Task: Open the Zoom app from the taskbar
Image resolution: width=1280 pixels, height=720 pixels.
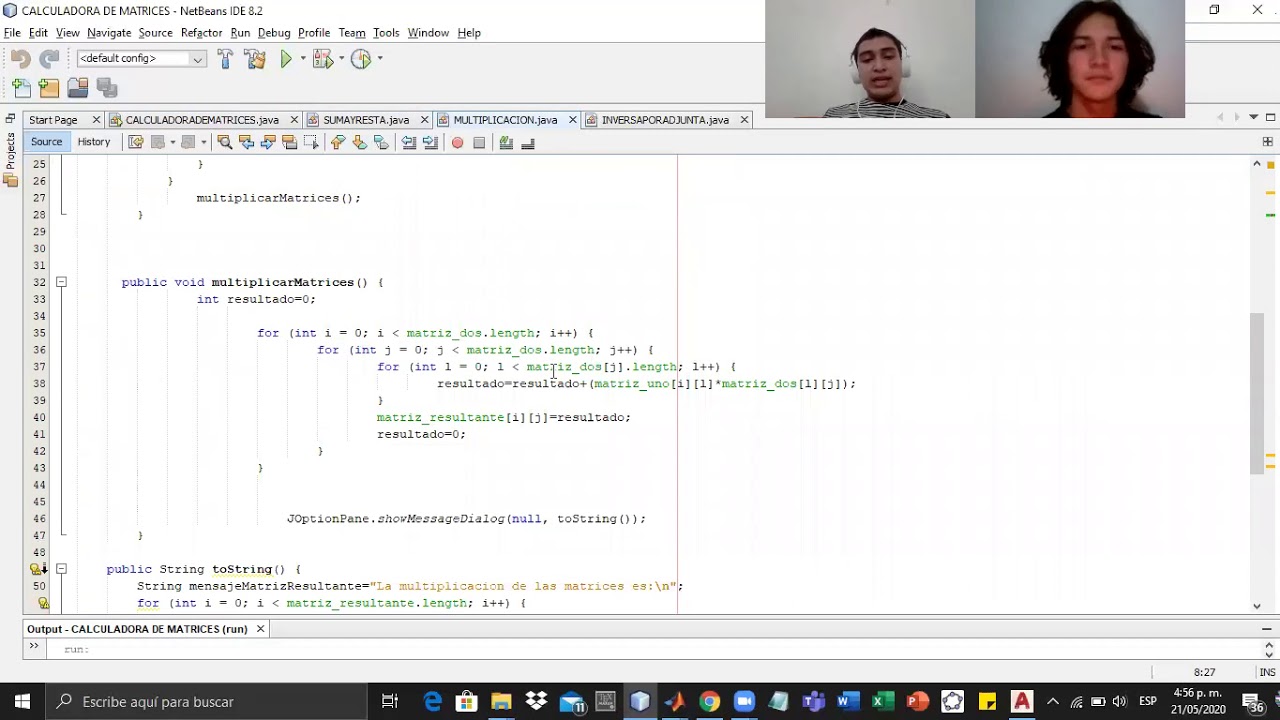Action: click(x=744, y=702)
